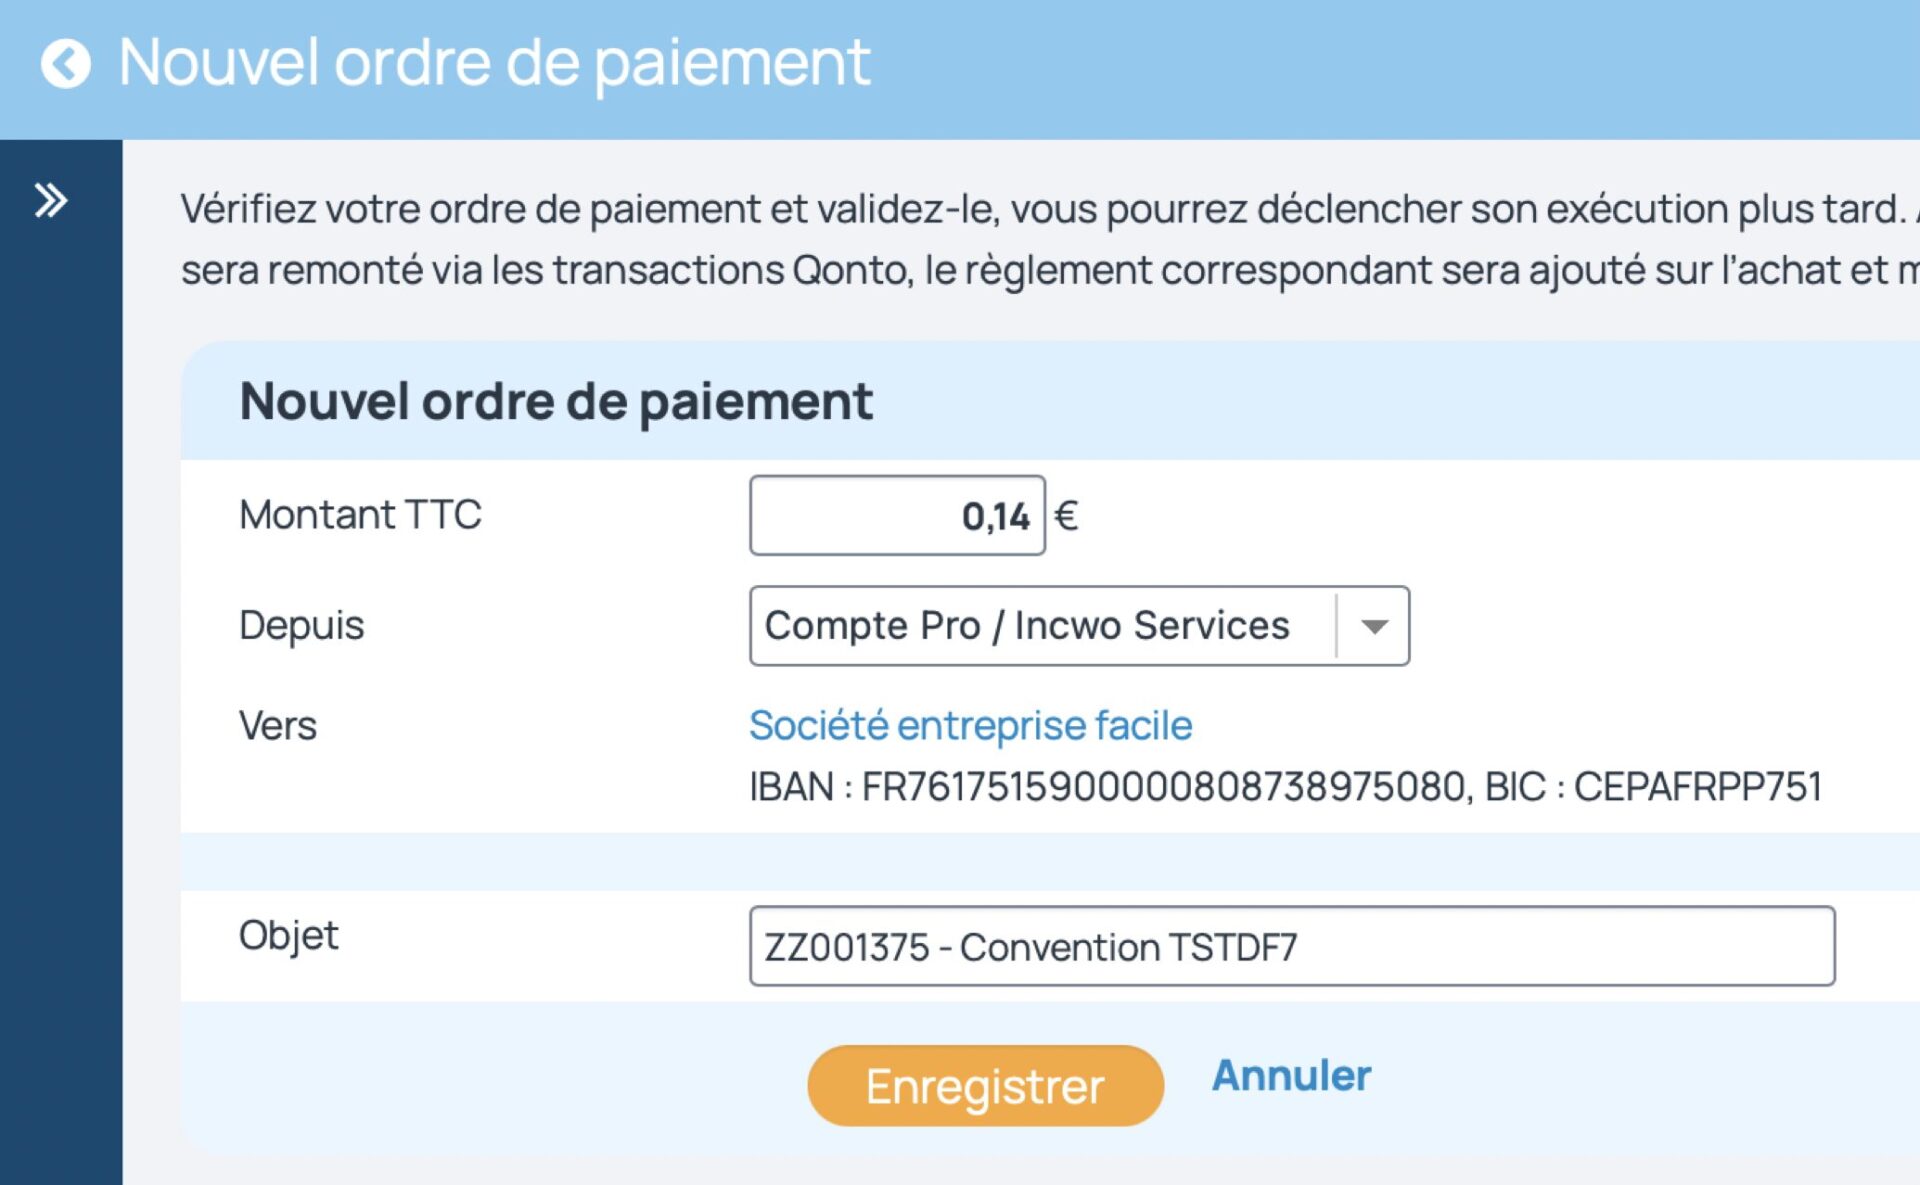
Task: Focus the Objet text field
Action: pos(1290,947)
